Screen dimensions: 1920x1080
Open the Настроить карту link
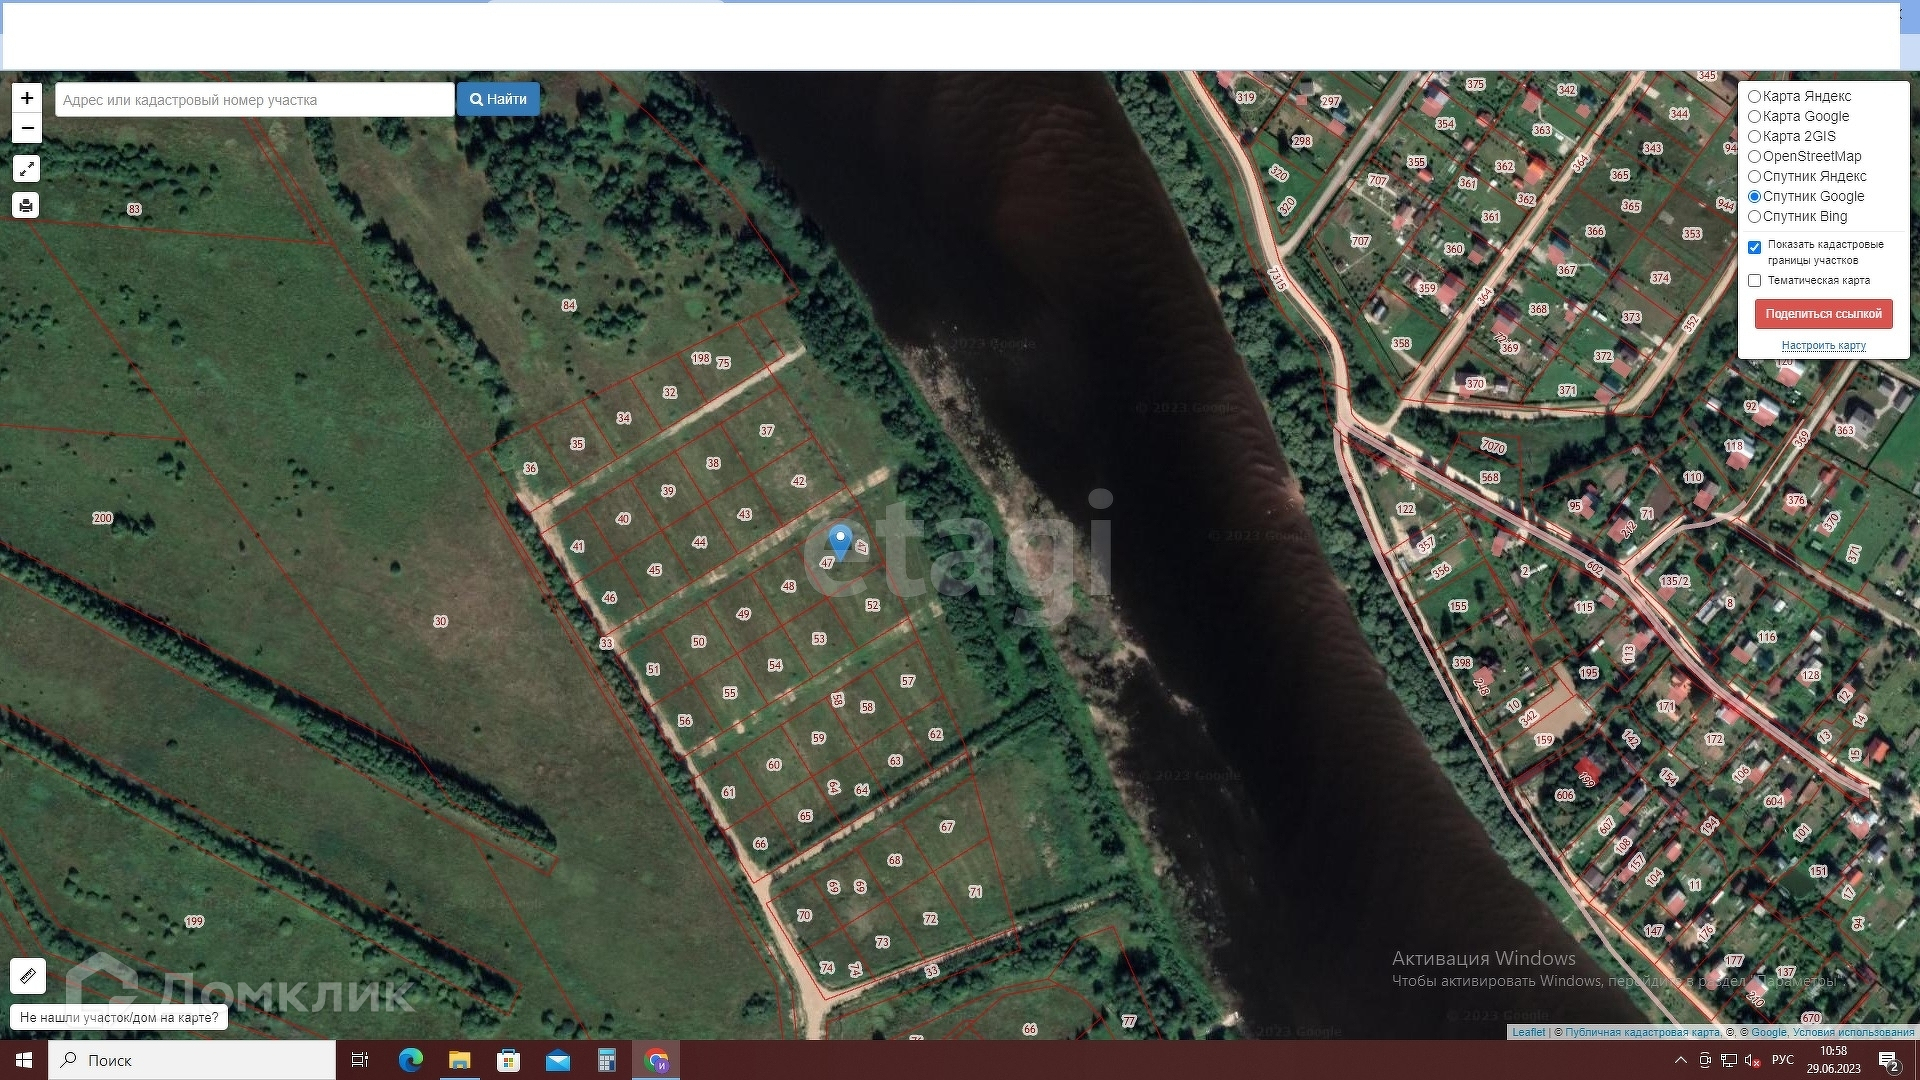coord(1823,346)
